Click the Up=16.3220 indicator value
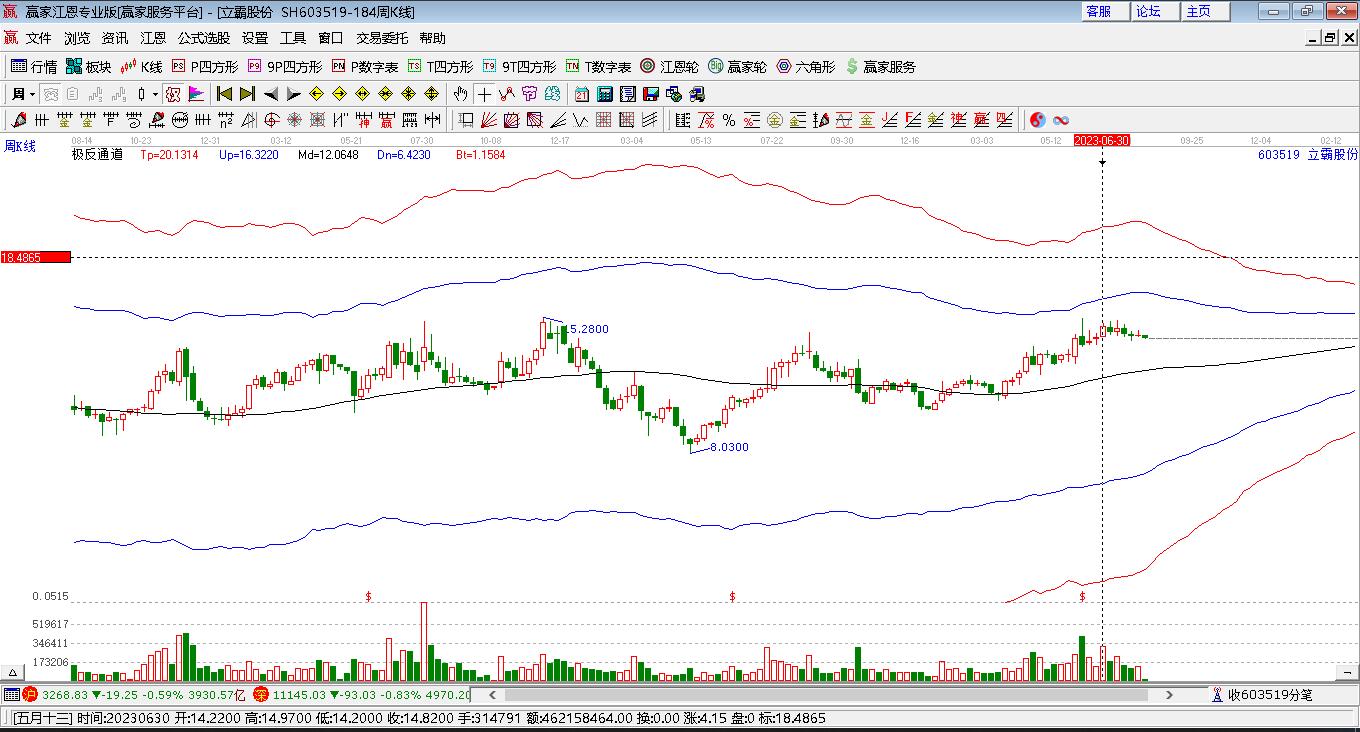Viewport: 1360px width, 732px height. pyautogui.click(x=249, y=155)
